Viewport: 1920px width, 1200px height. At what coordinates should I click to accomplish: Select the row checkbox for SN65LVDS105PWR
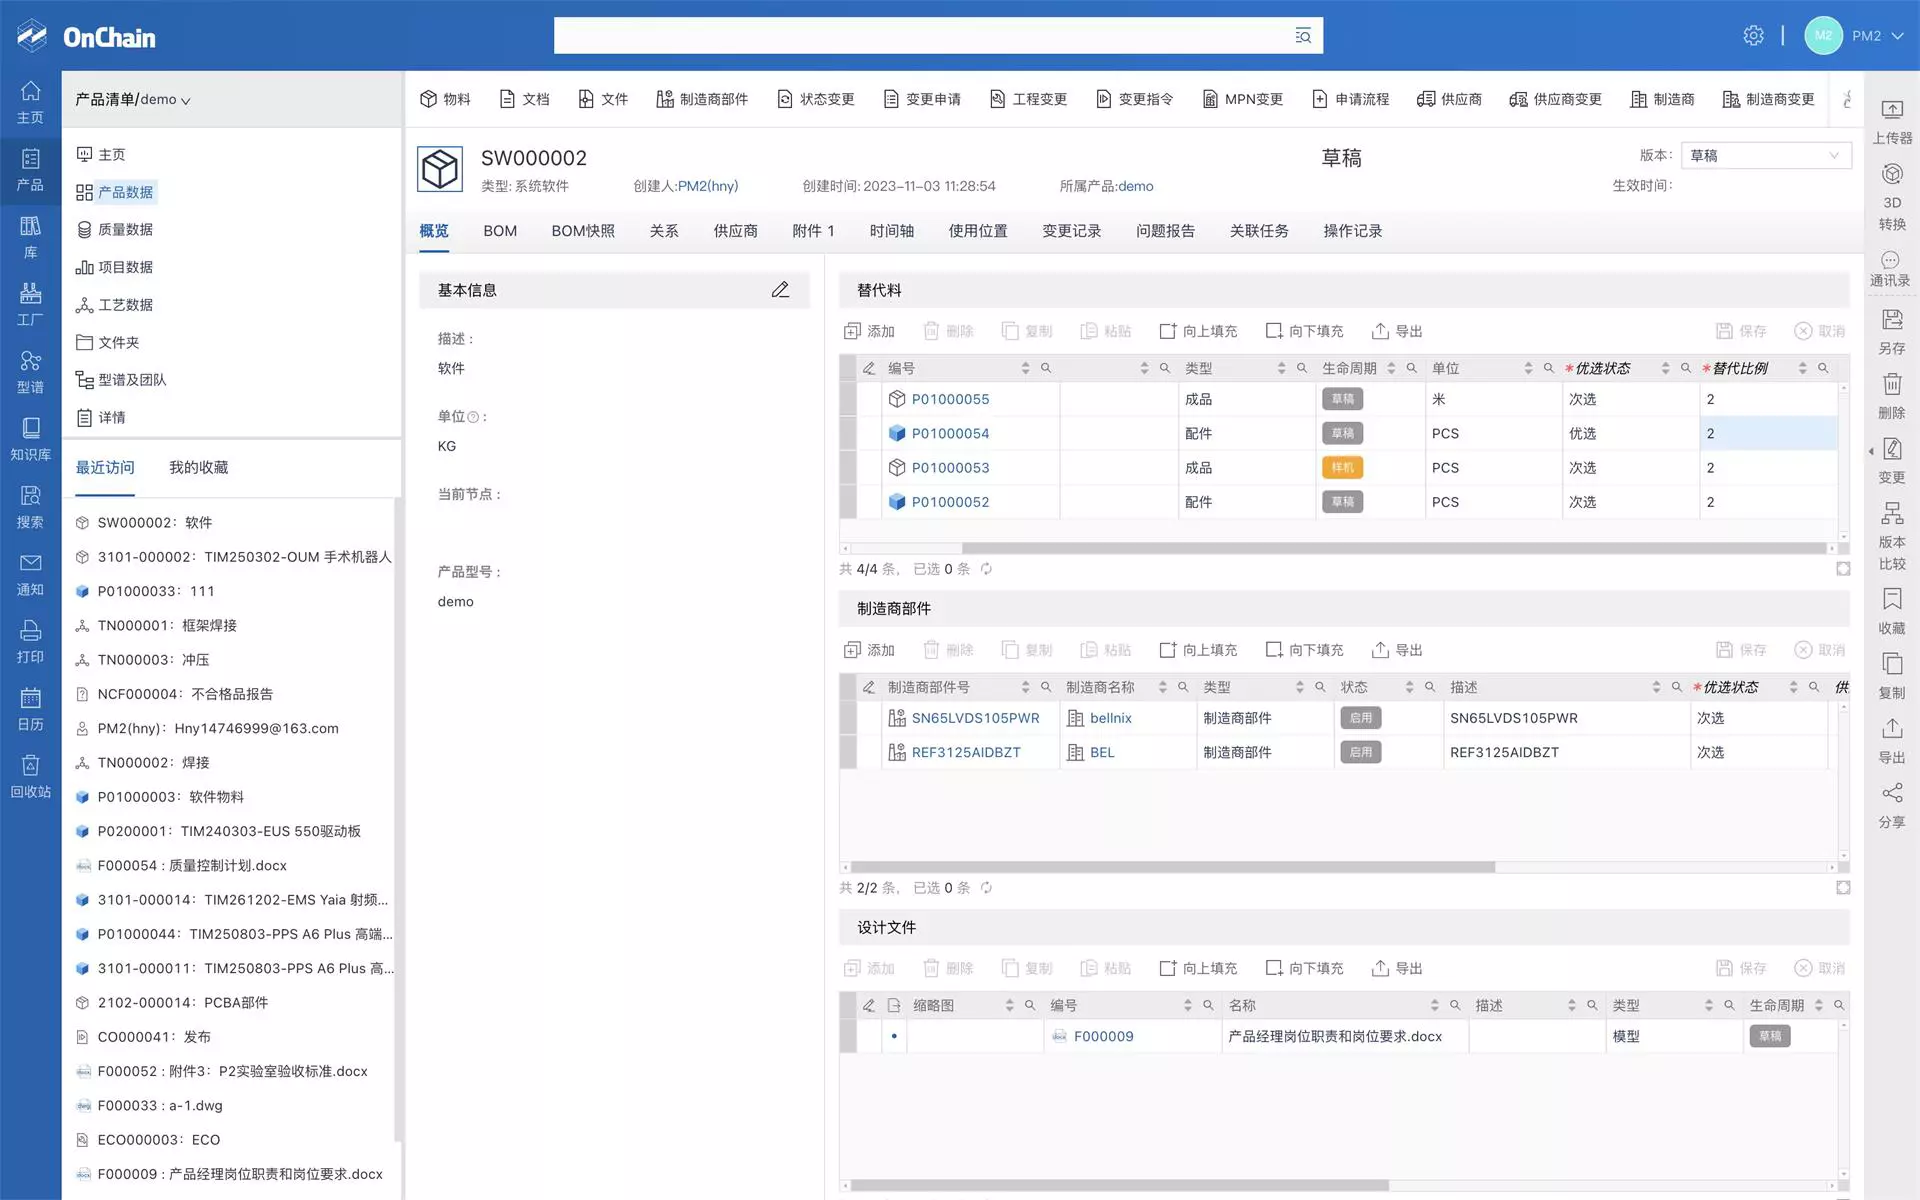pyautogui.click(x=848, y=718)
